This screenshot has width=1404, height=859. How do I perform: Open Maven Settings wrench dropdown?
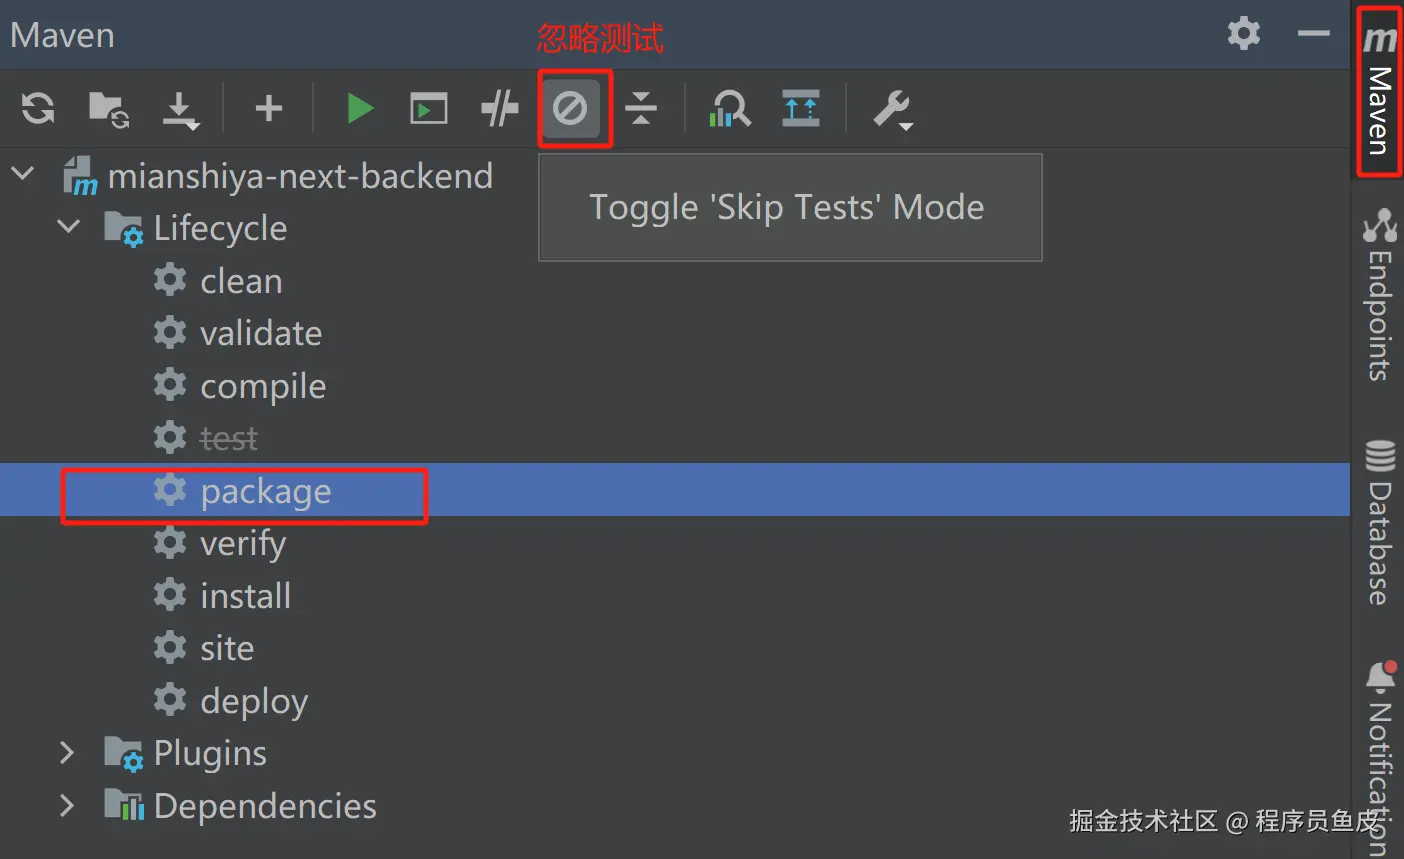(x=892, y=109)
